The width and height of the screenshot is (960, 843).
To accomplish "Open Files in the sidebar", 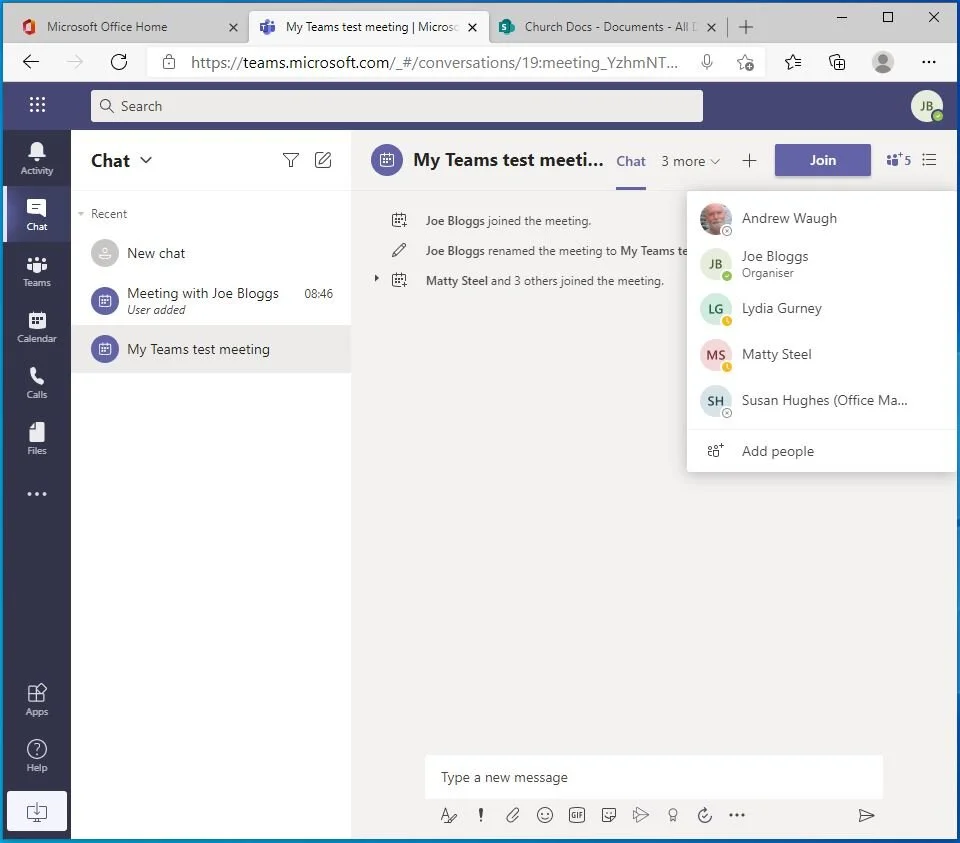I will [x=37, y=438].
